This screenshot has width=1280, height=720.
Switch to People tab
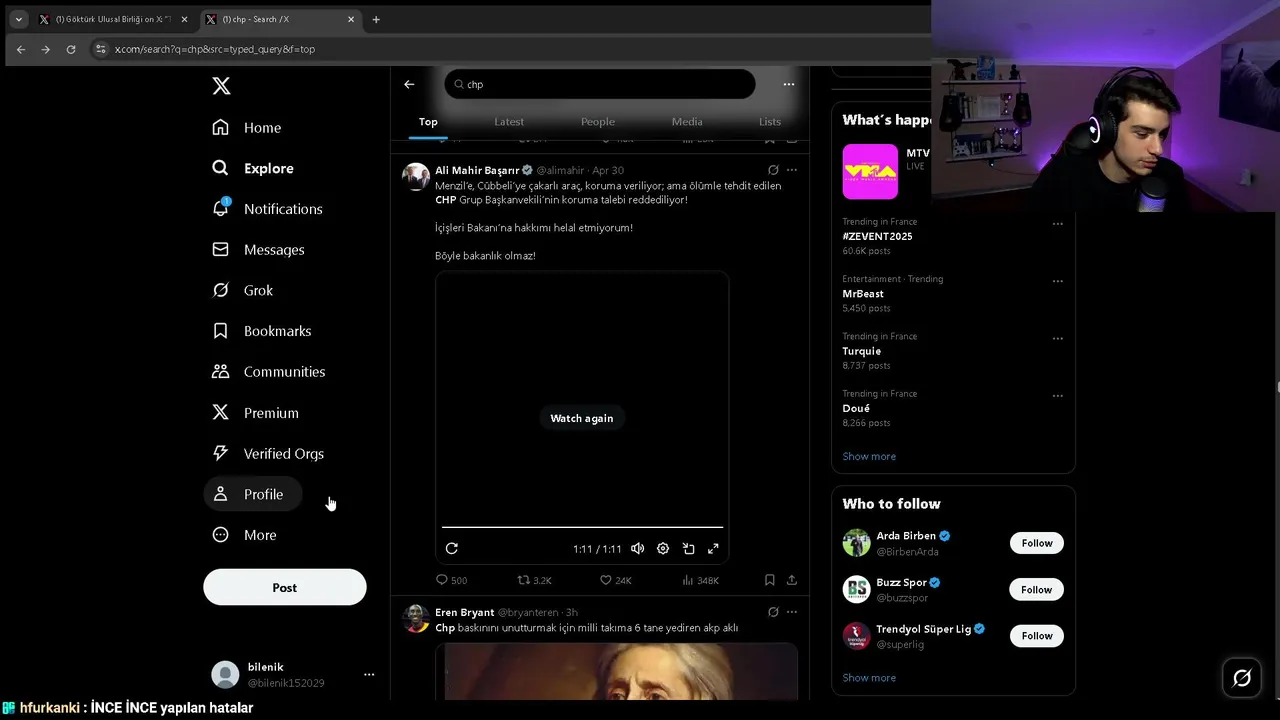tap(598, 122)
